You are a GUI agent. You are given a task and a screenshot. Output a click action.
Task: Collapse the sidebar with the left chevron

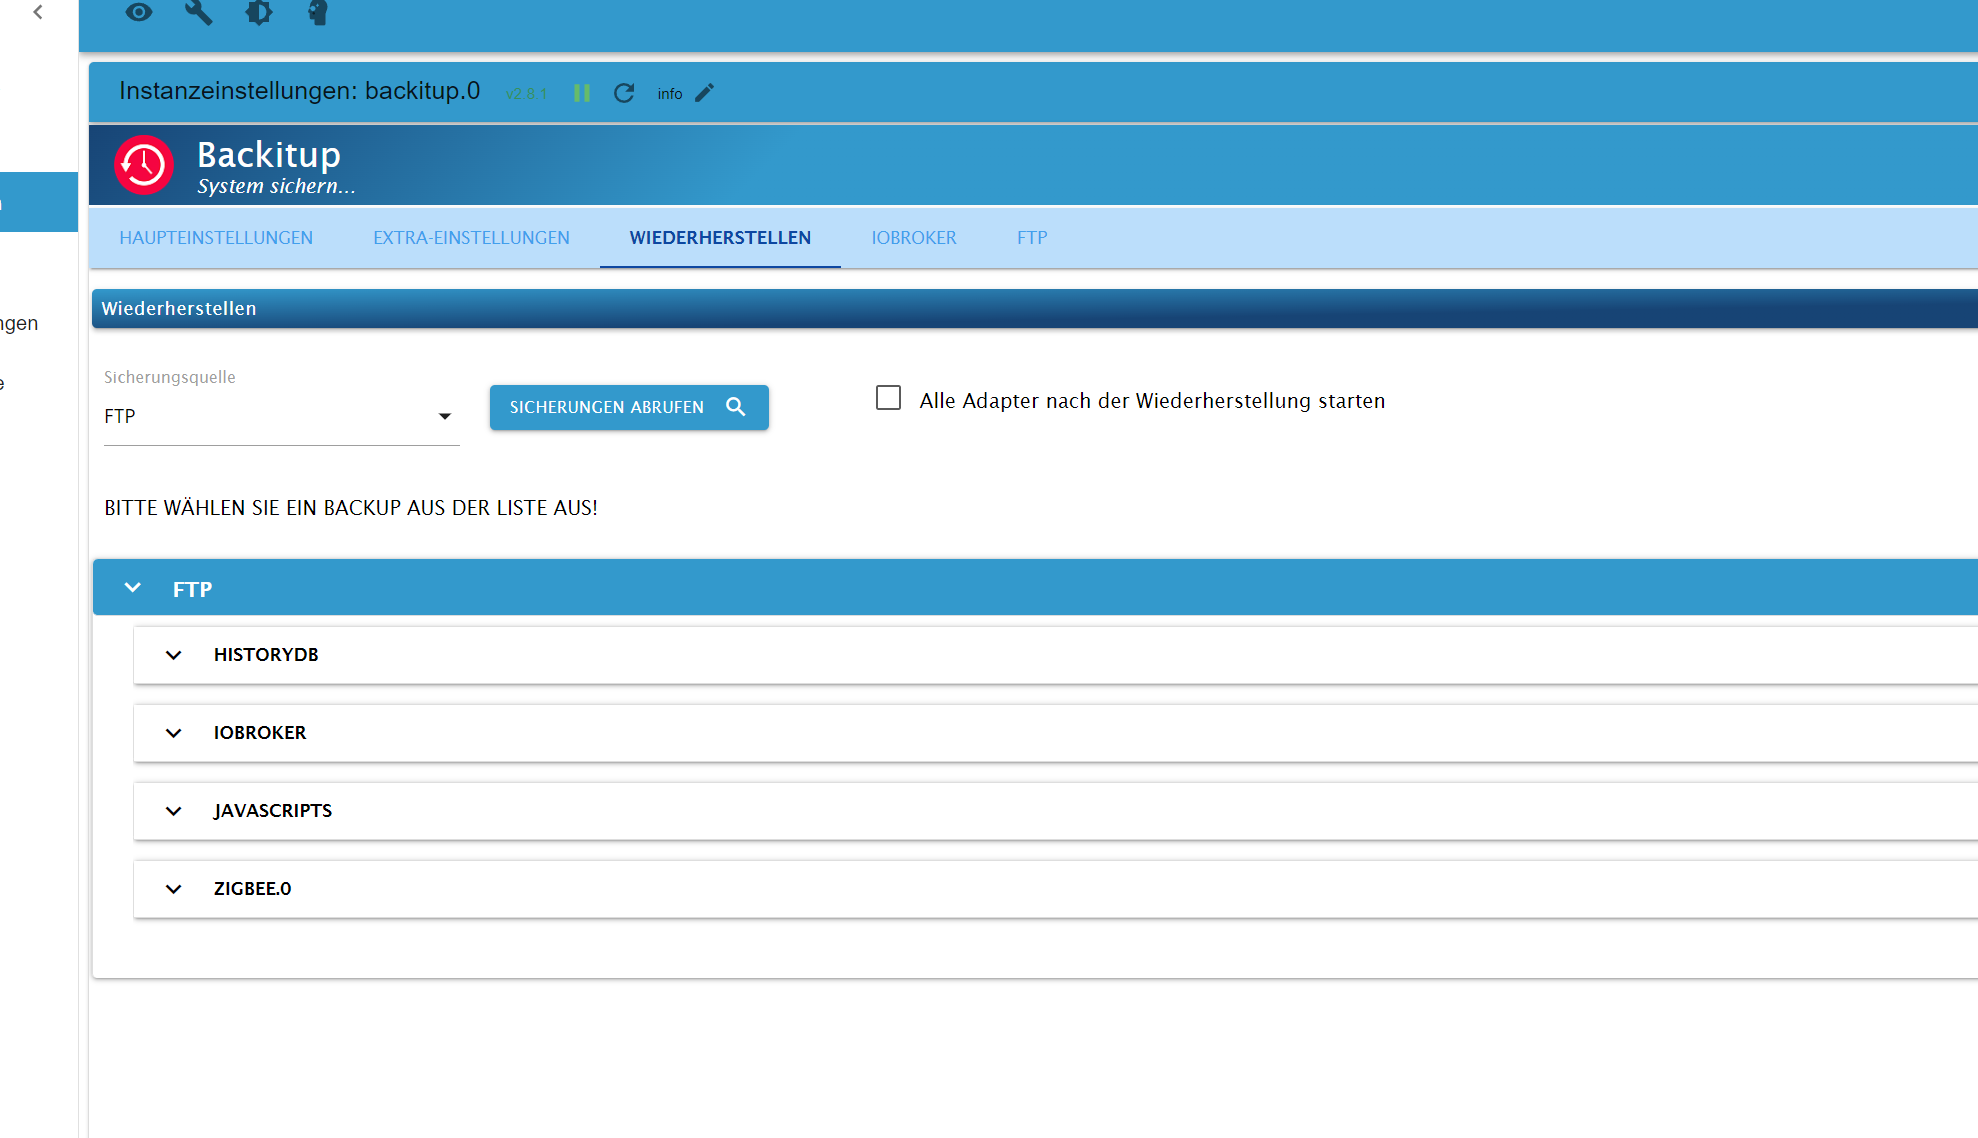point(38,12)
